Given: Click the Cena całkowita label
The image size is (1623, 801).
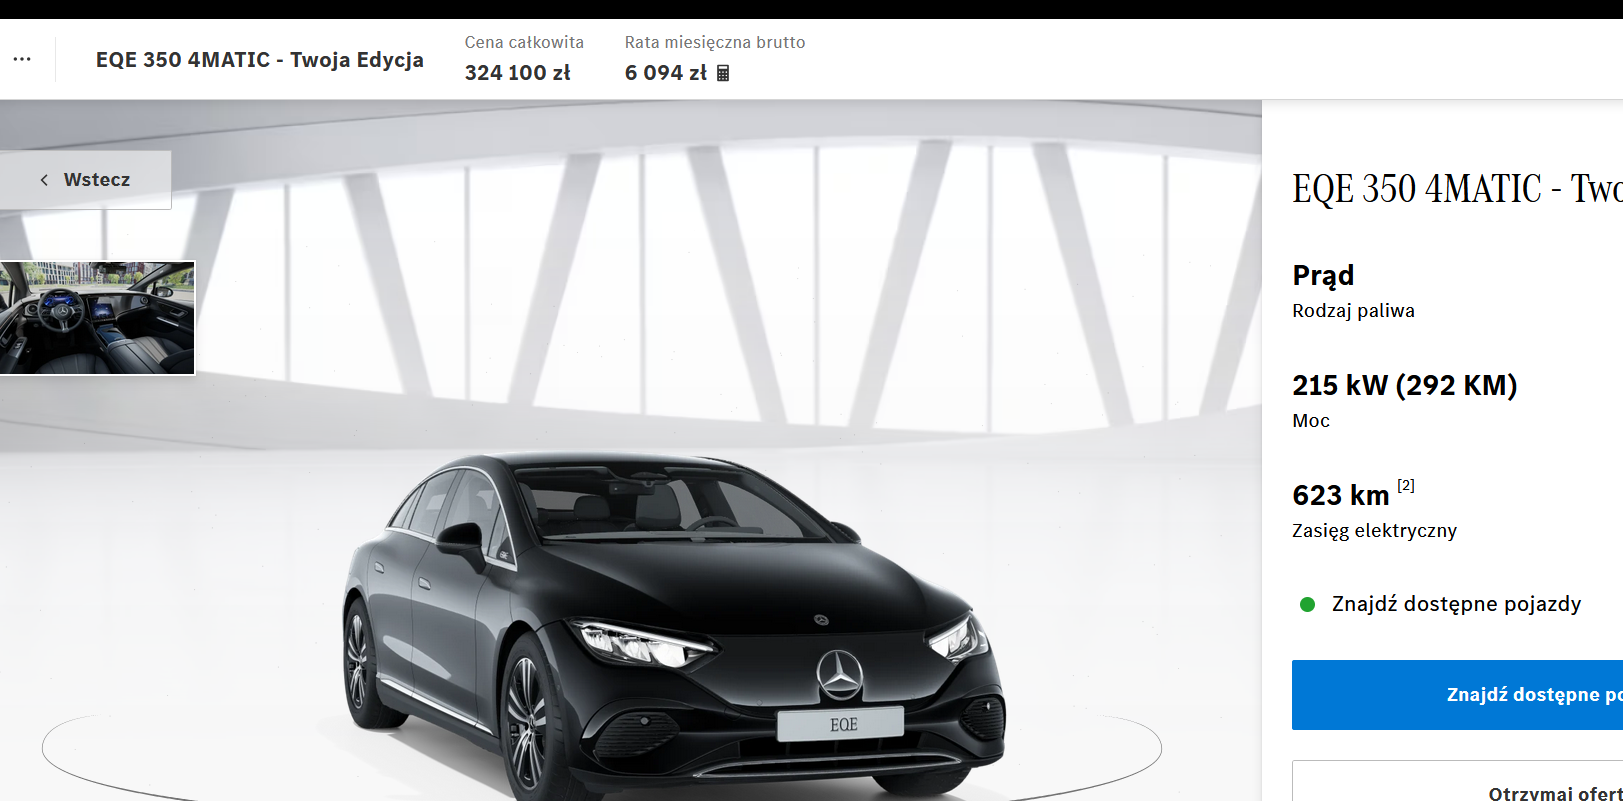Looking at the screenshot, I should (x=524, y=42).
